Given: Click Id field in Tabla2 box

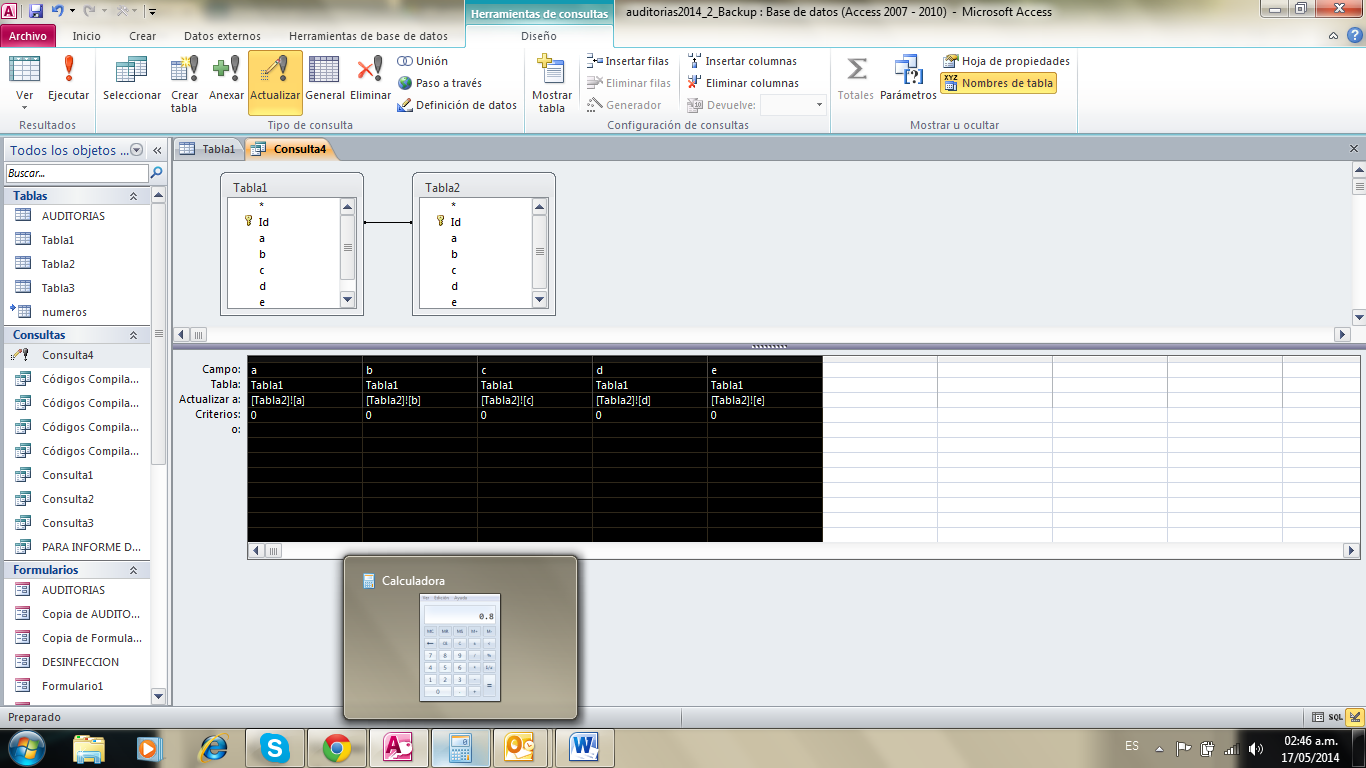Looking at the screenshot, I should 456,222.
